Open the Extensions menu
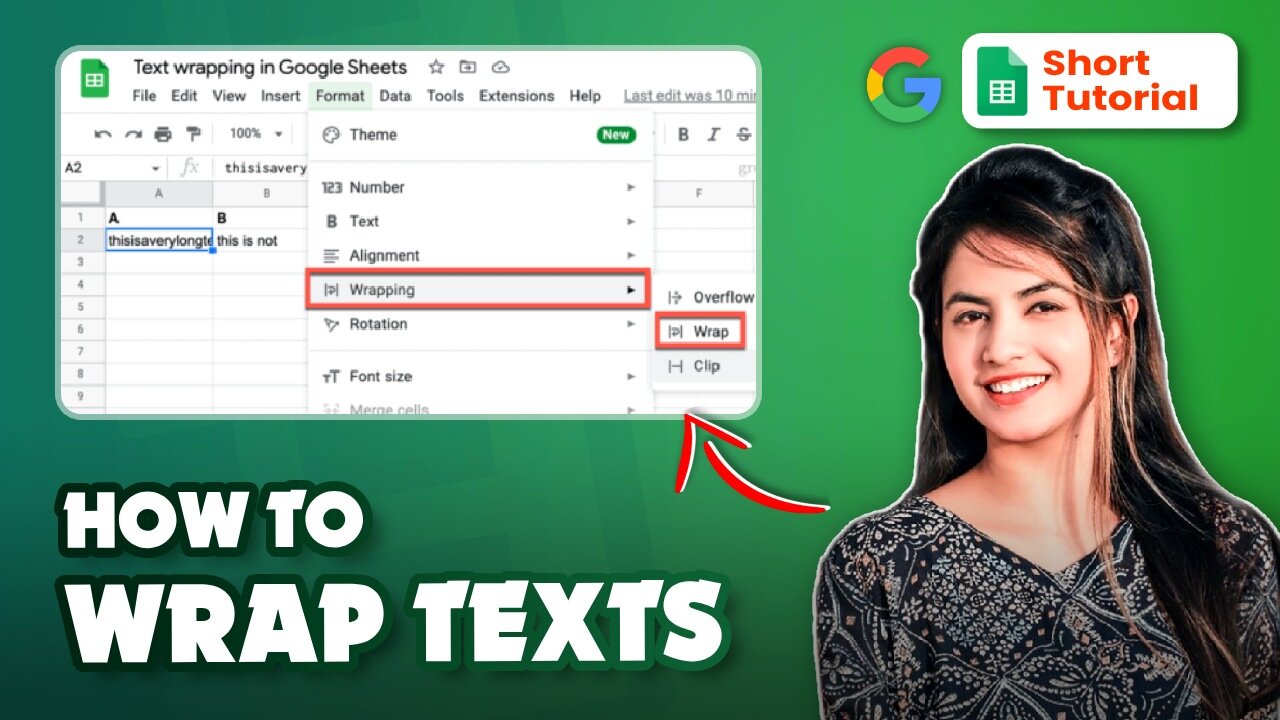Image resolution: width=1280 pixels, height=720 pixels. click(x=516, y=96)
